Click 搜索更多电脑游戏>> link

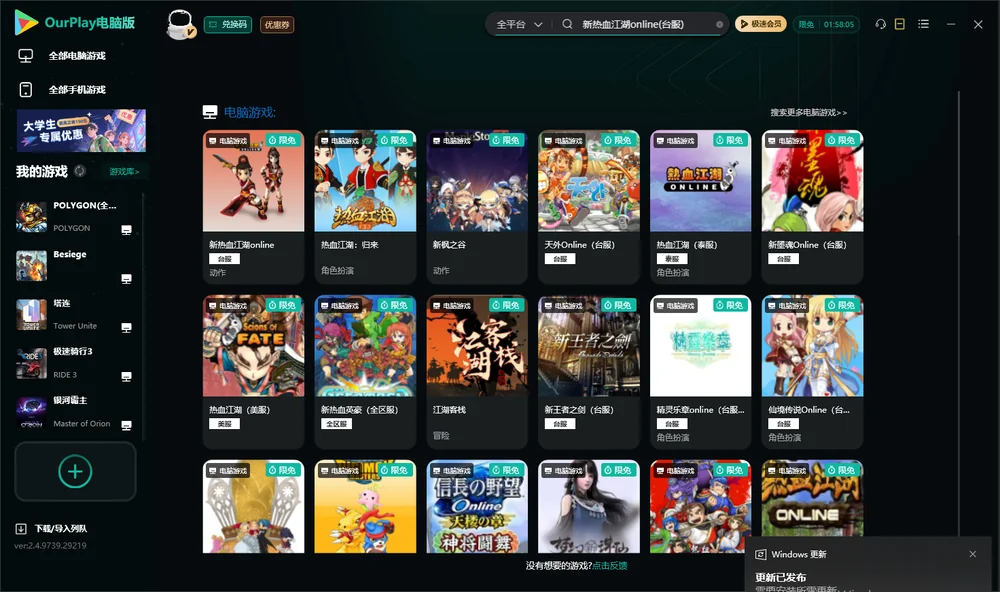click(808, 112)
